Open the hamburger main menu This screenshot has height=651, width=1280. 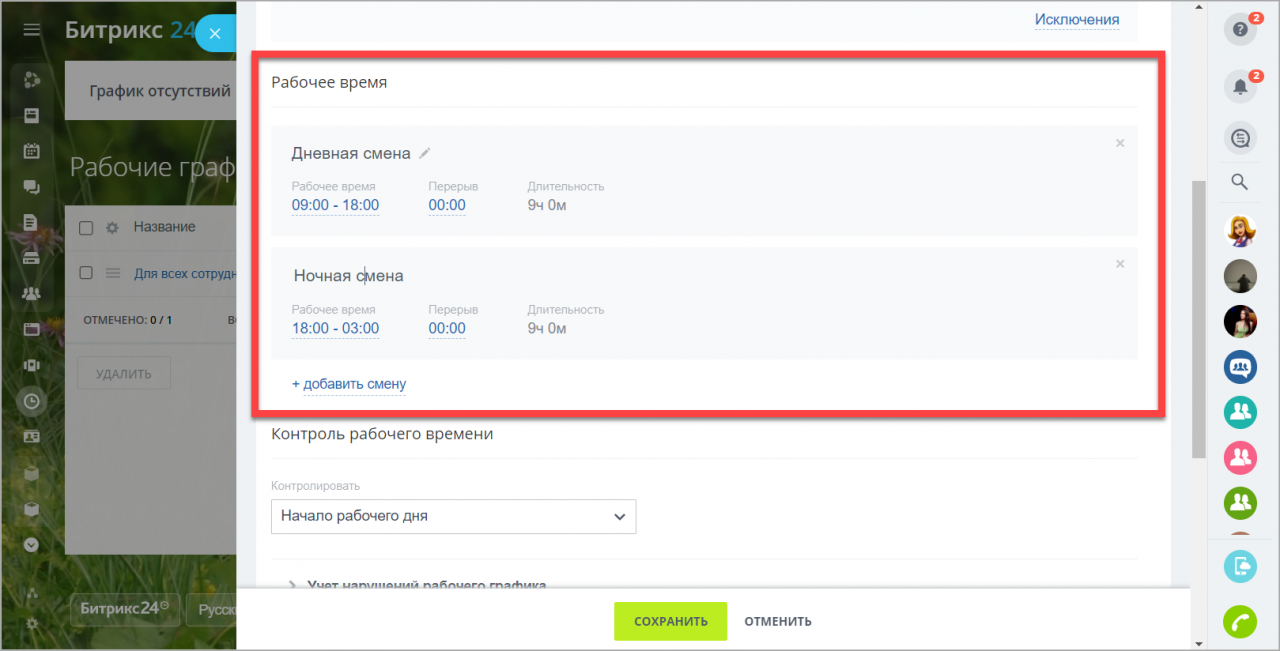pyautogui.click(x=32, y=30)
